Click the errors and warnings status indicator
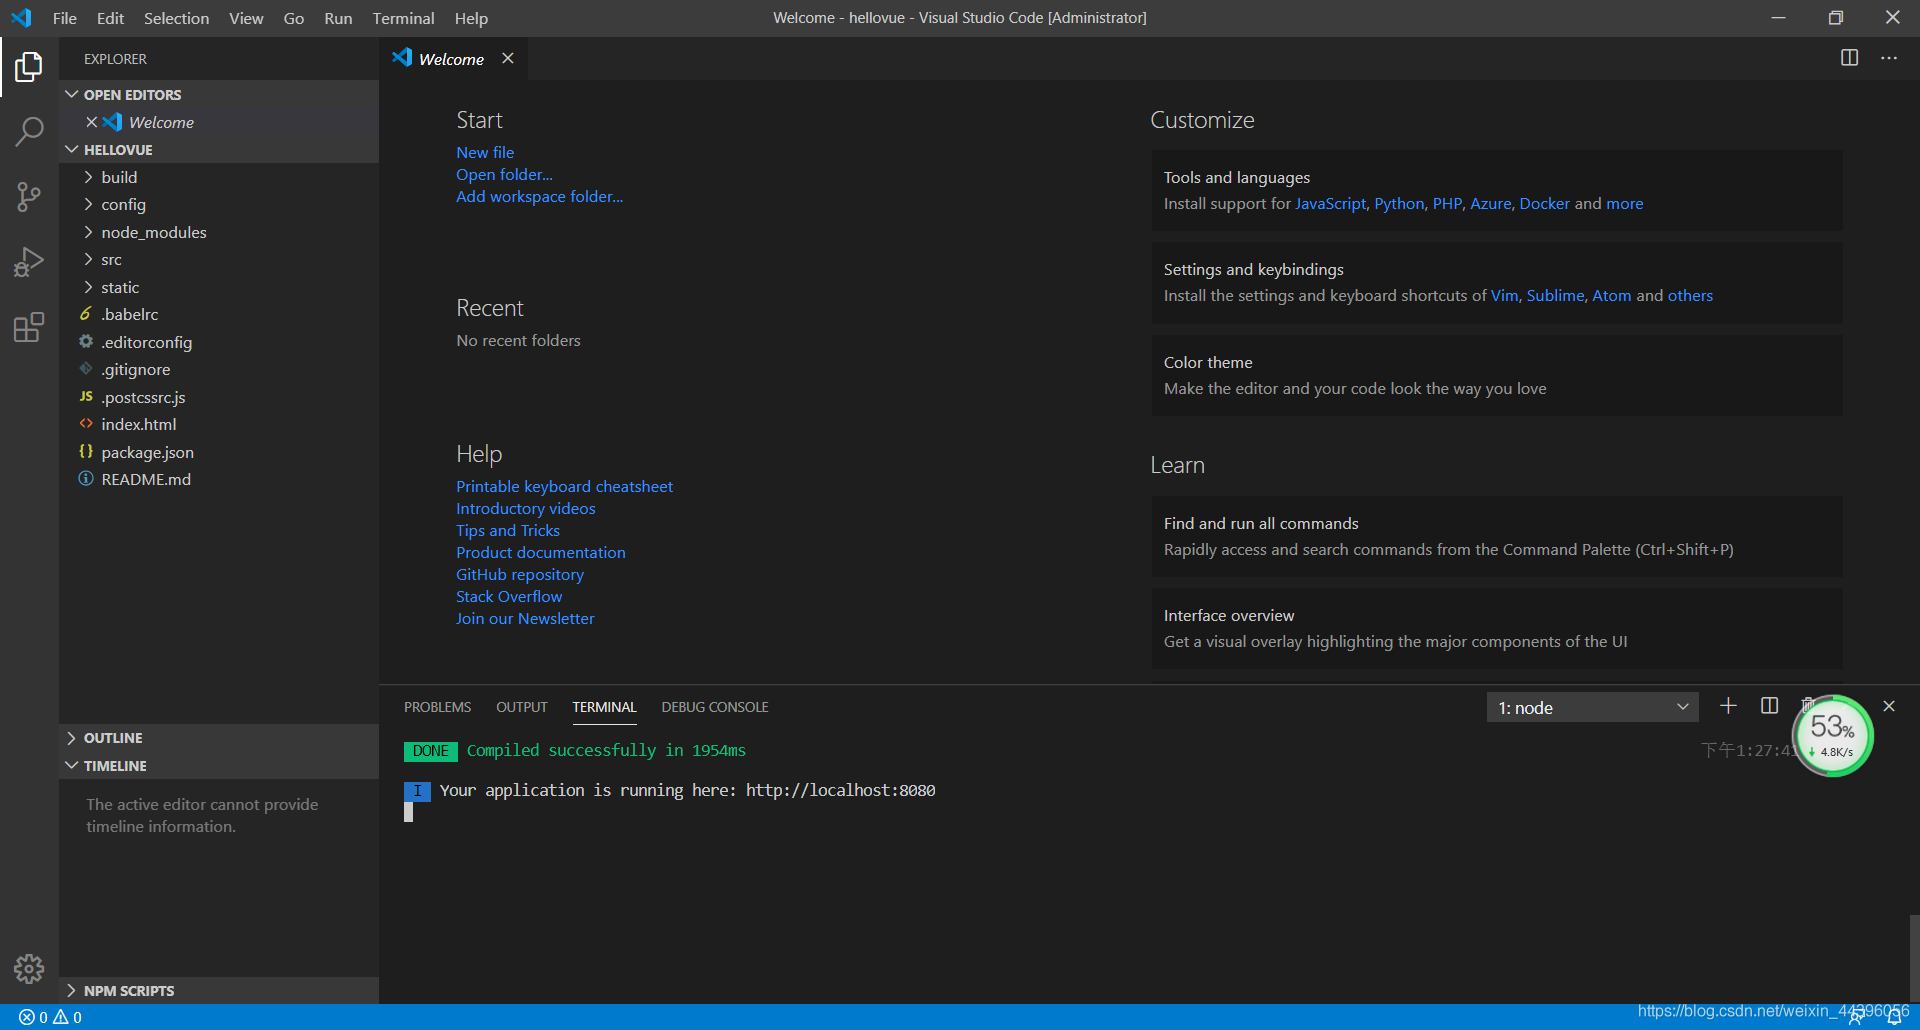 point(50,1017)
